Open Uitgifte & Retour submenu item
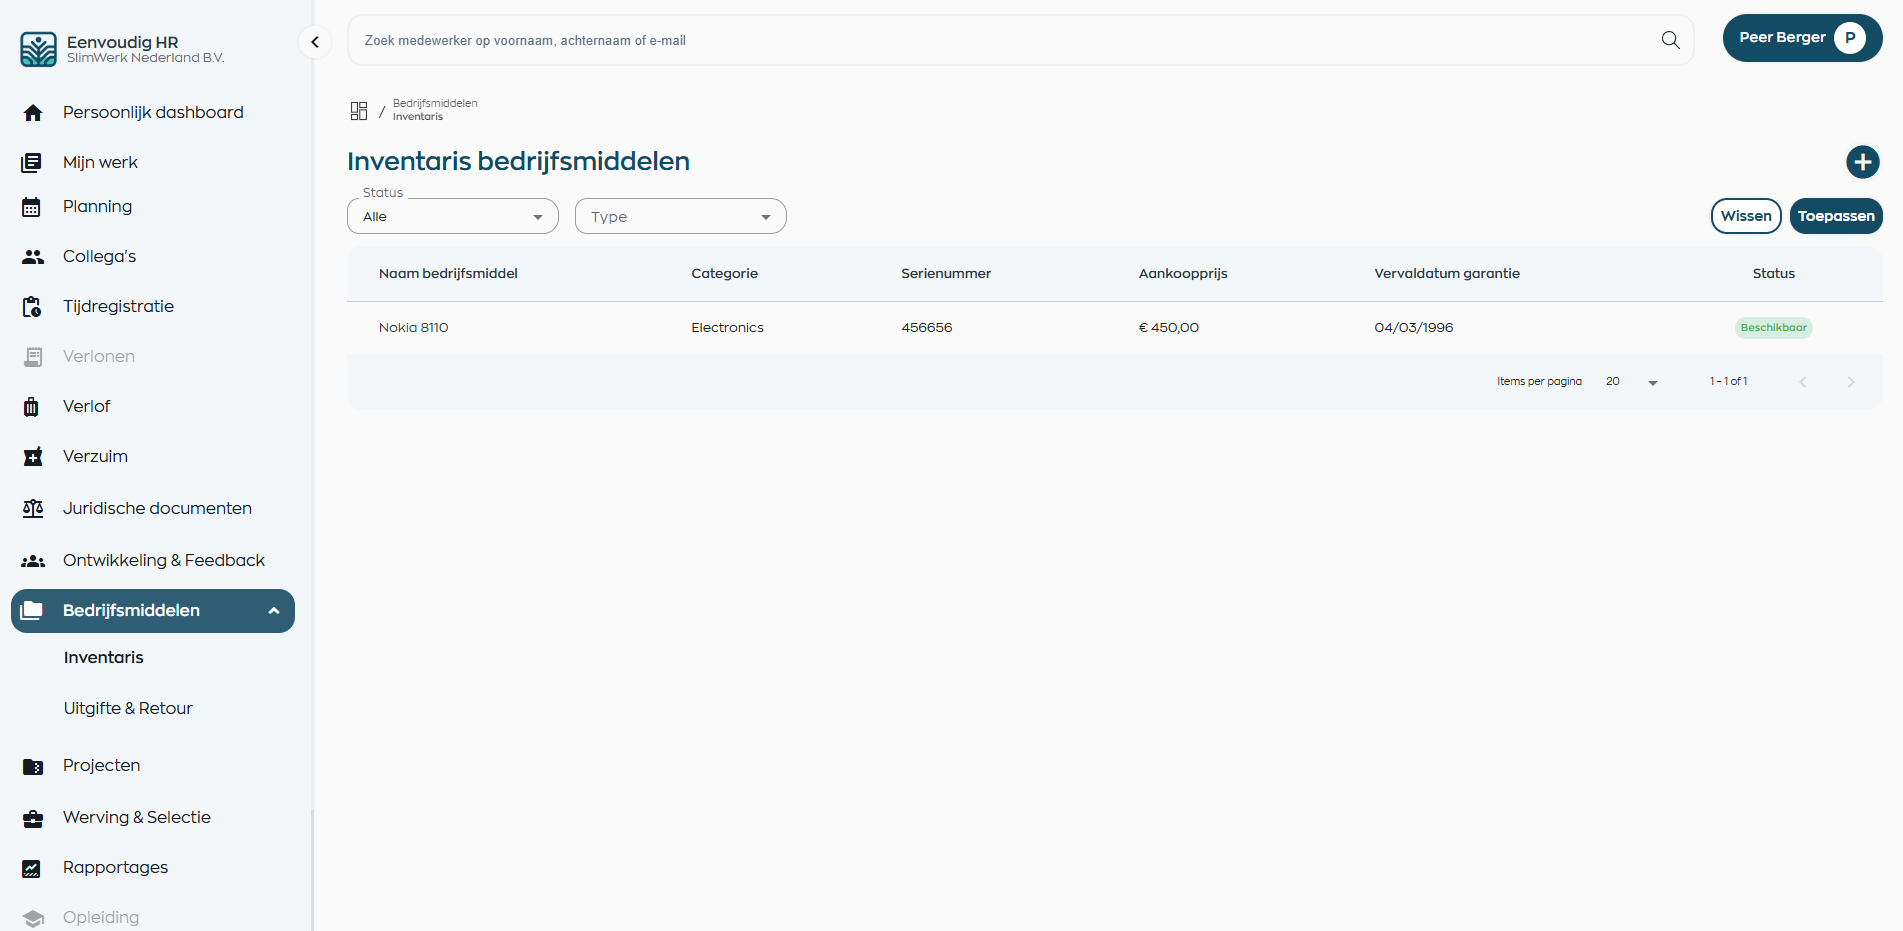This screenshot has width=1903, height=931. coord(128,708)
